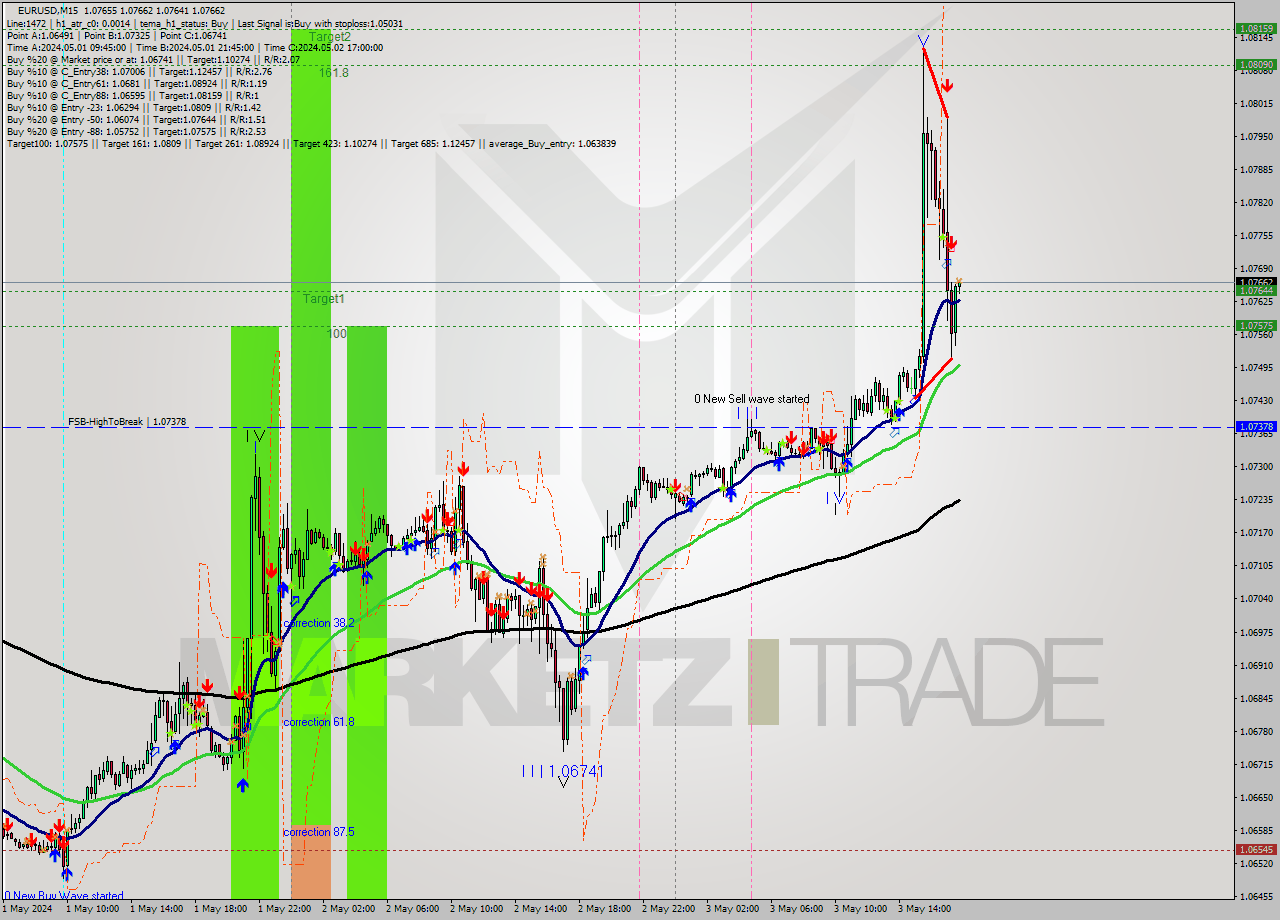Select the '2 May 18:00' time label
The height and width of the screenshot is (920, 1280).
604,909
